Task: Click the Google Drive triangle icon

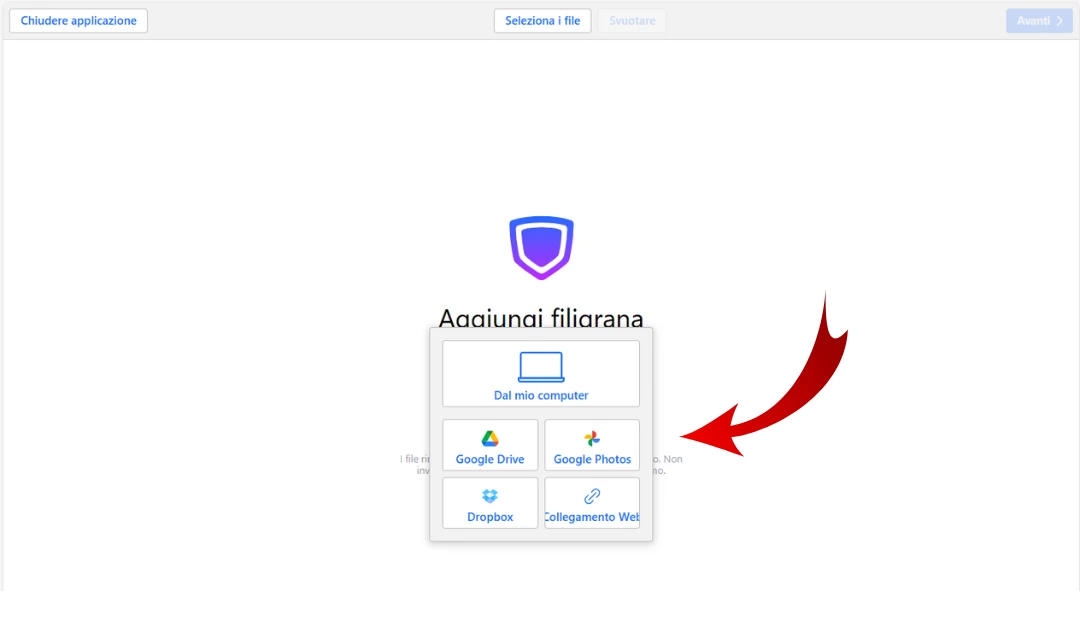Action: click(x=490, y=439)
